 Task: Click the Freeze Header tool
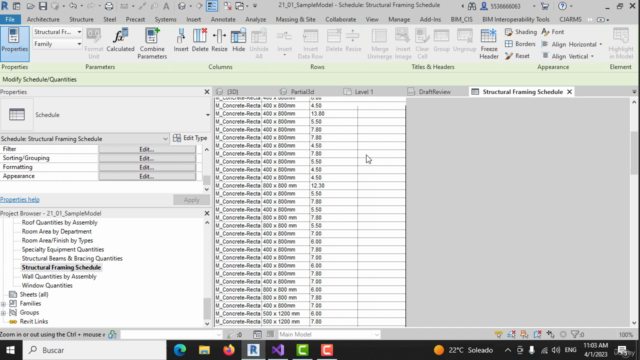[489, 43]
